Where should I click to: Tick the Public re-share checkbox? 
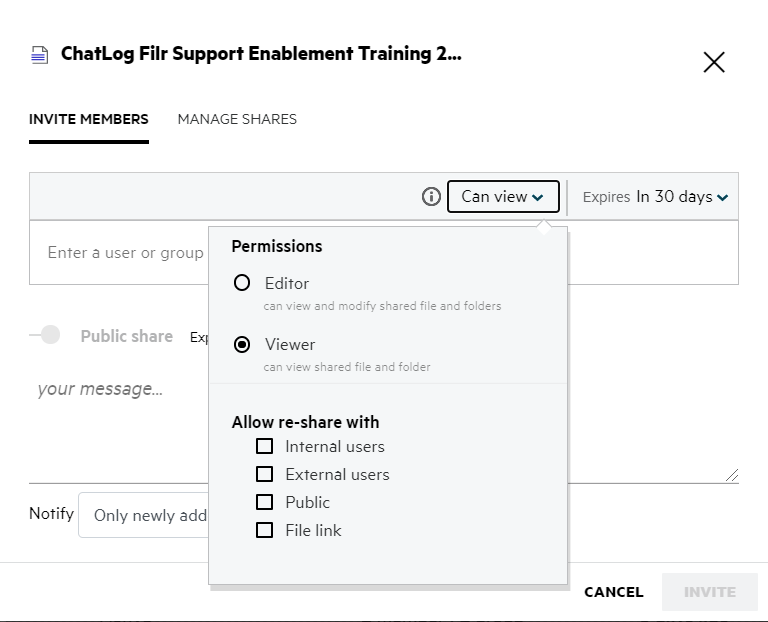(x=265, y=502)
